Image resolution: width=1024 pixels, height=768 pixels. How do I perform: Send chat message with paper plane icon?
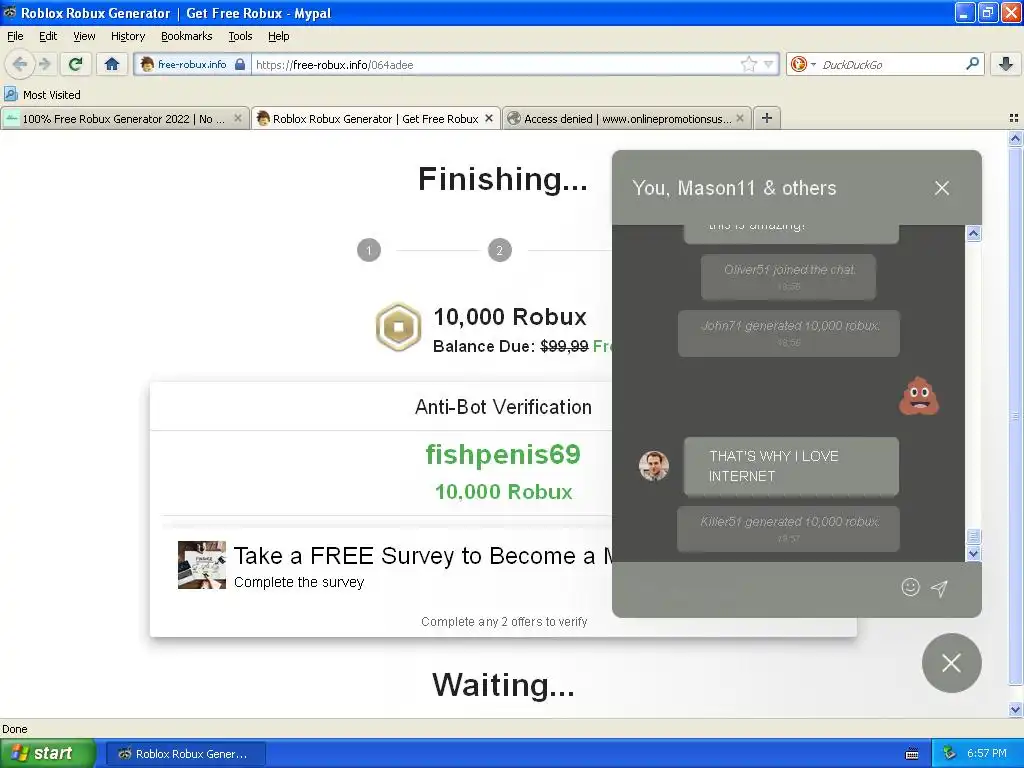tap(939, 588)
